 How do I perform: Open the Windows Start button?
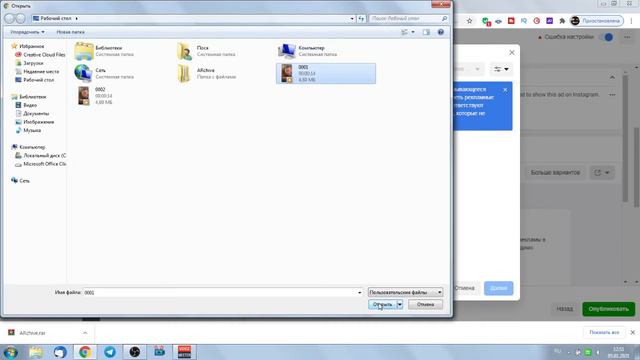10,352
